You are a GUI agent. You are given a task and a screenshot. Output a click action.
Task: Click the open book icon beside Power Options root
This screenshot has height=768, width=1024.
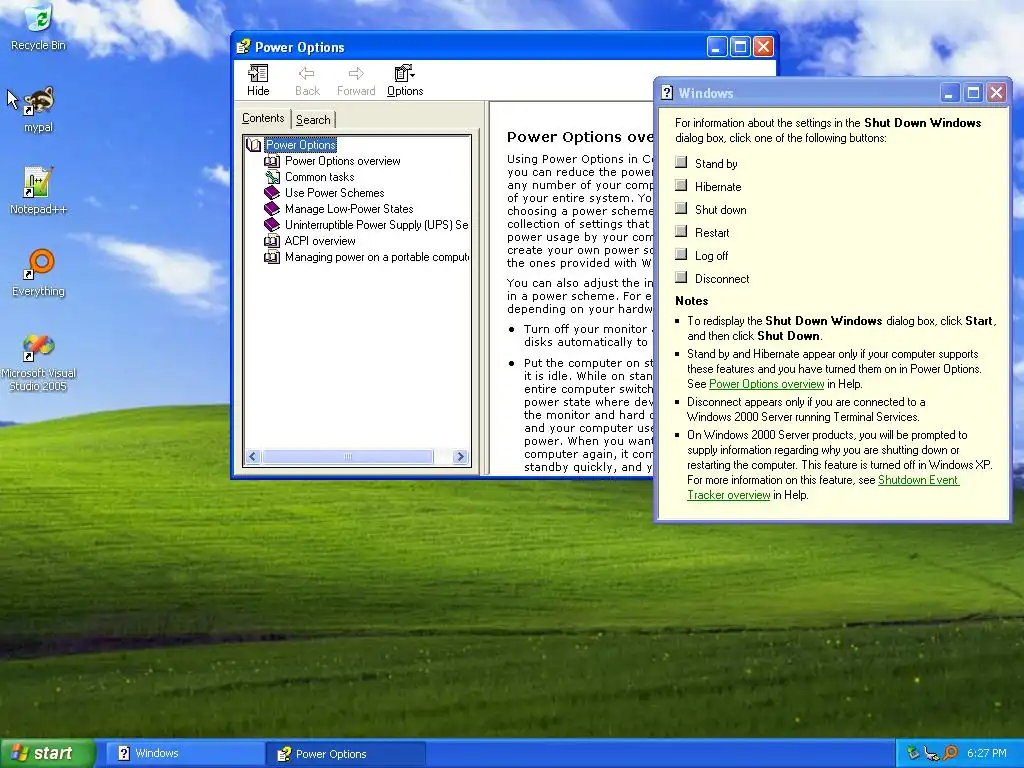click(x=254, y=145)
